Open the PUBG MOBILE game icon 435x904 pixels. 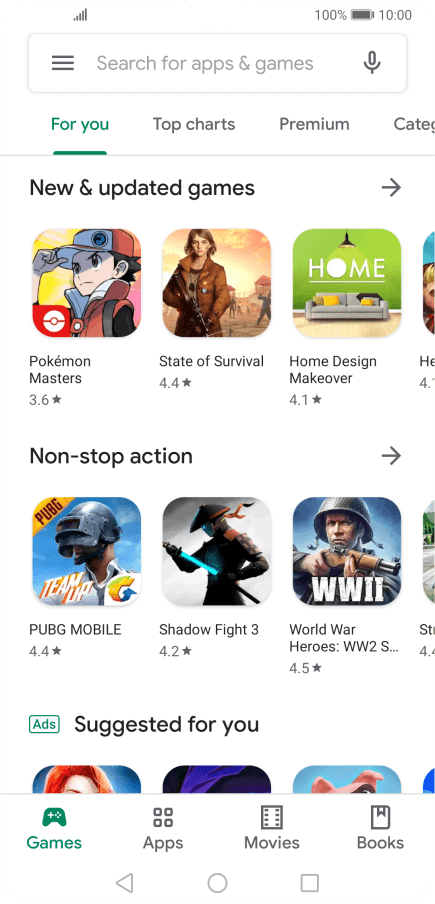(x=86, y=551)
